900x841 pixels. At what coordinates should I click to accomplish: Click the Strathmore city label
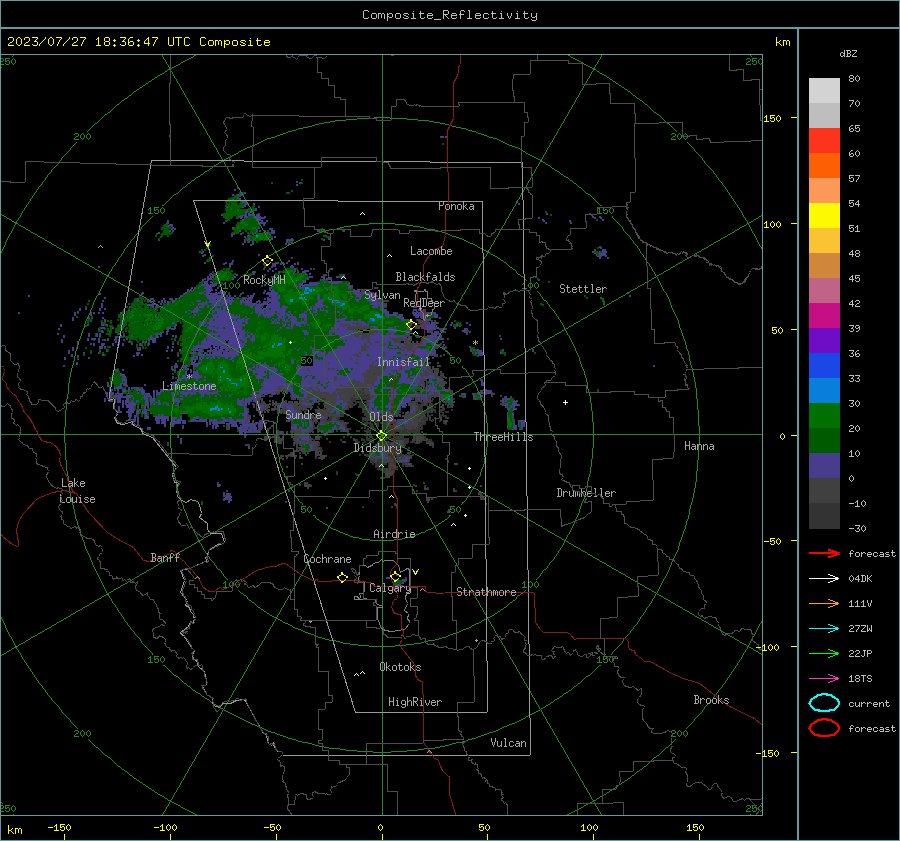click(x=486, y=592)
